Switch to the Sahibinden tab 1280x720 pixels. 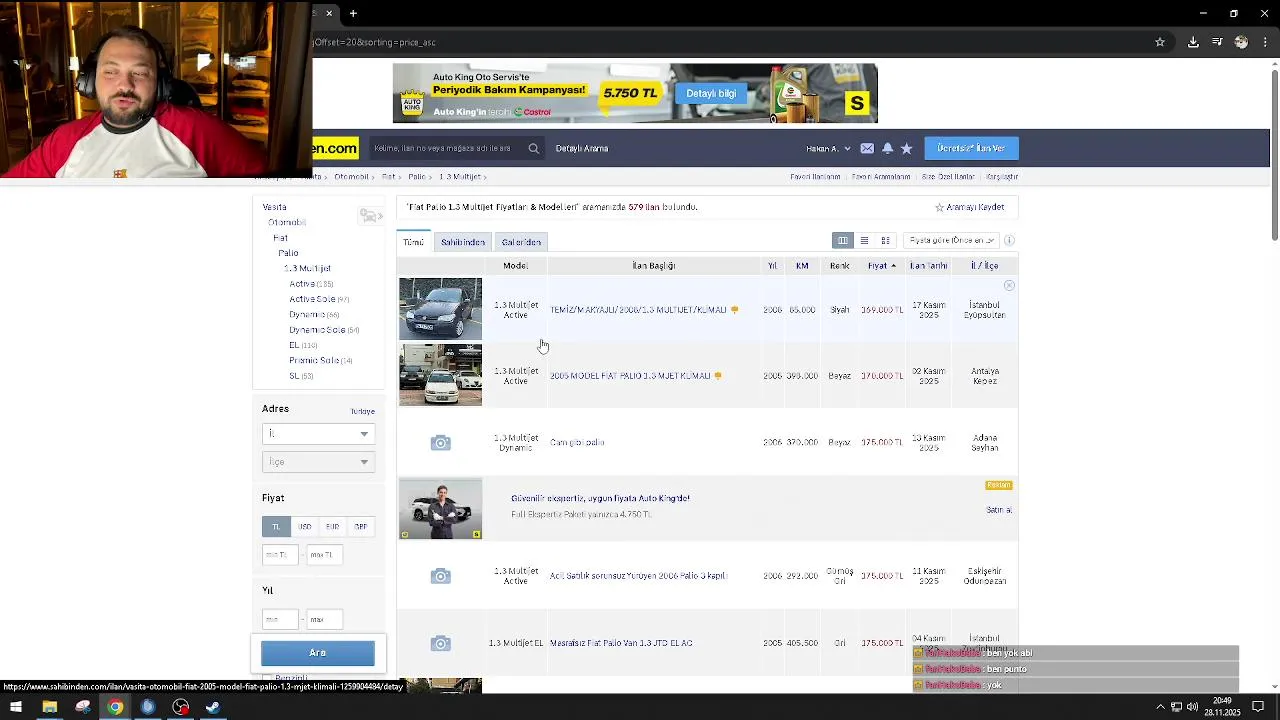[x=462, y=242]
